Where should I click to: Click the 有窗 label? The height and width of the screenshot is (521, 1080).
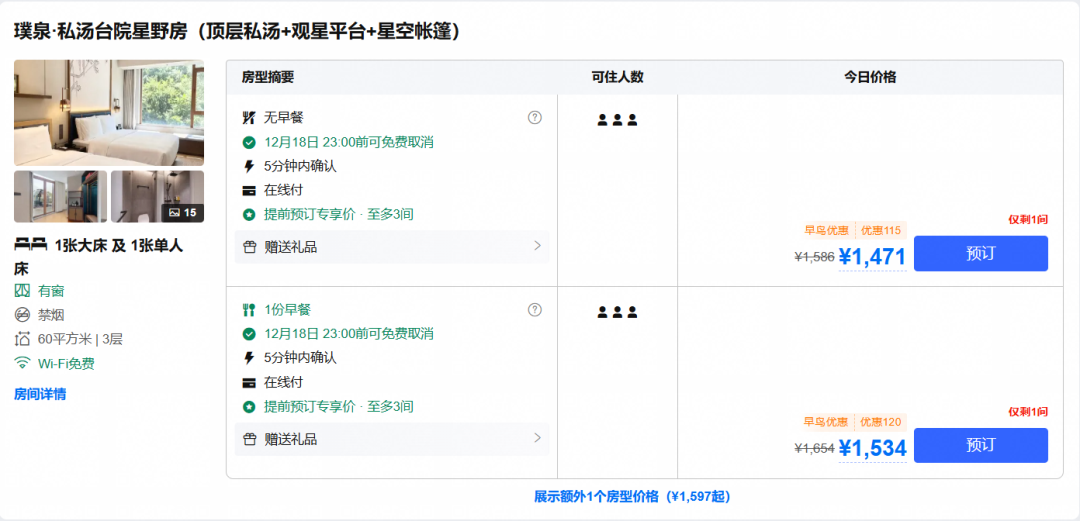51,291
